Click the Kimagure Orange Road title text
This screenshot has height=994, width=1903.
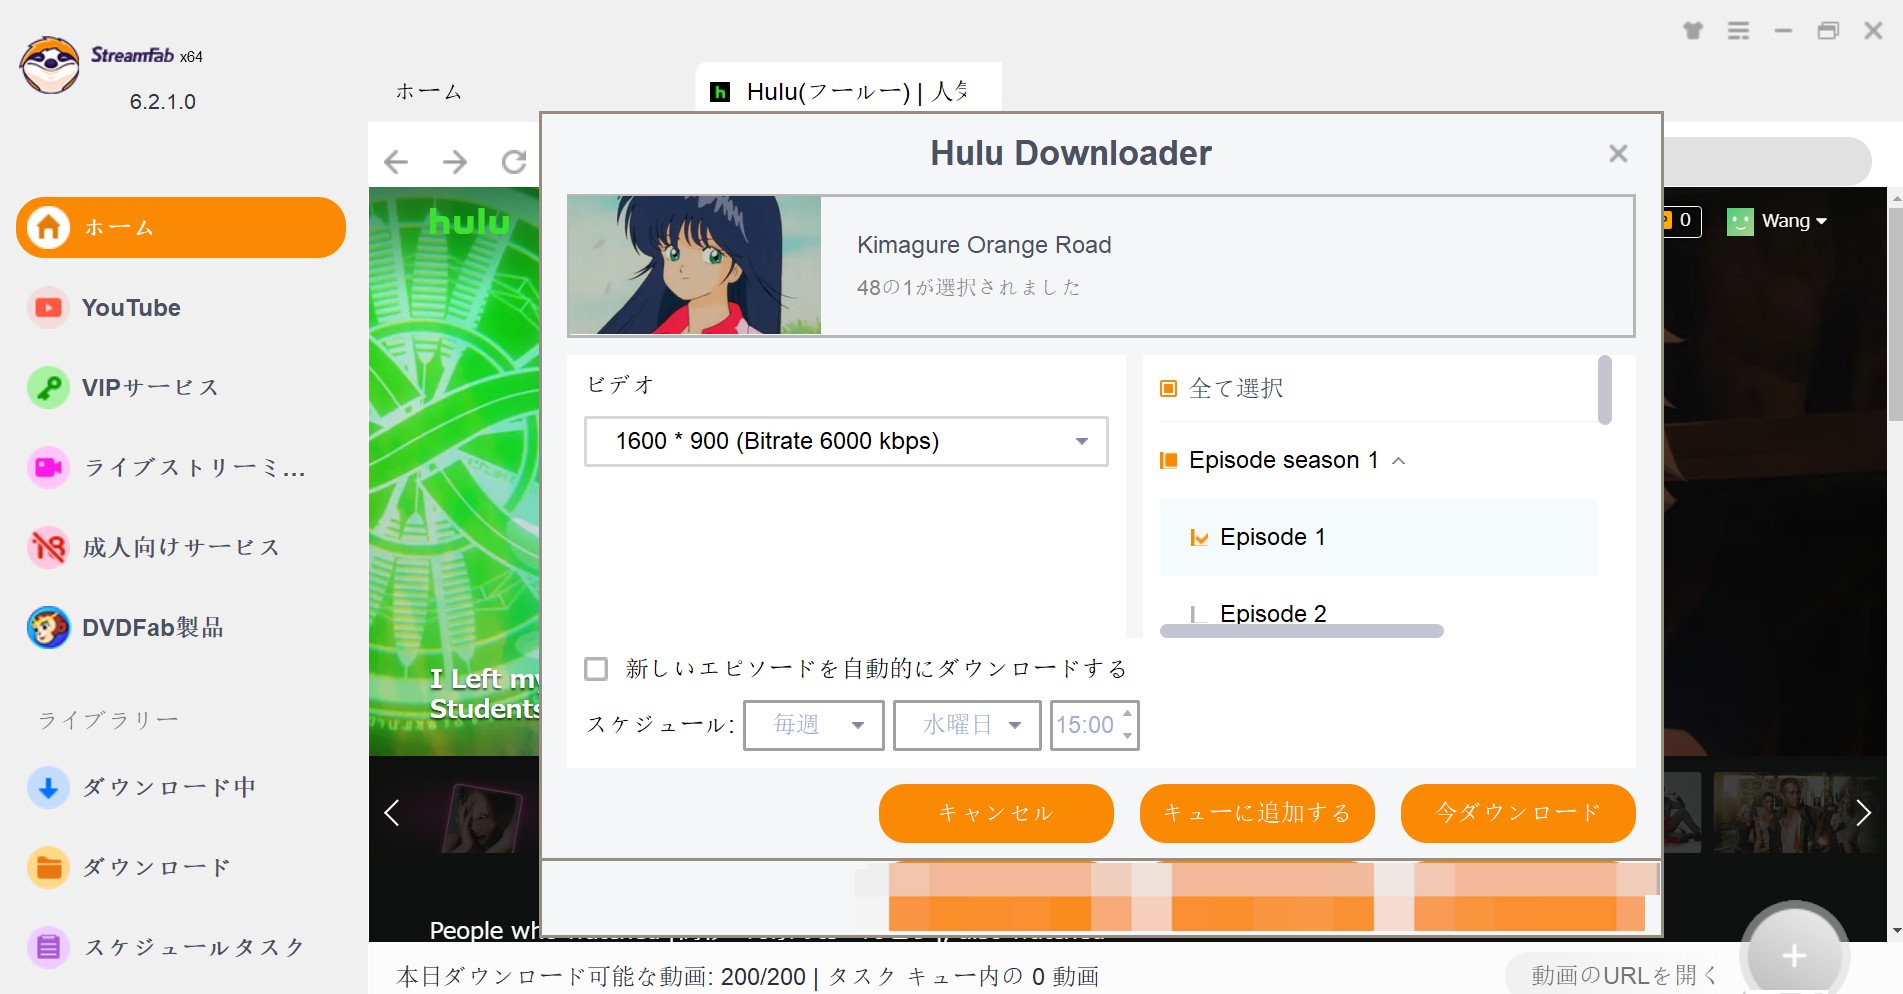coord(984,245)
